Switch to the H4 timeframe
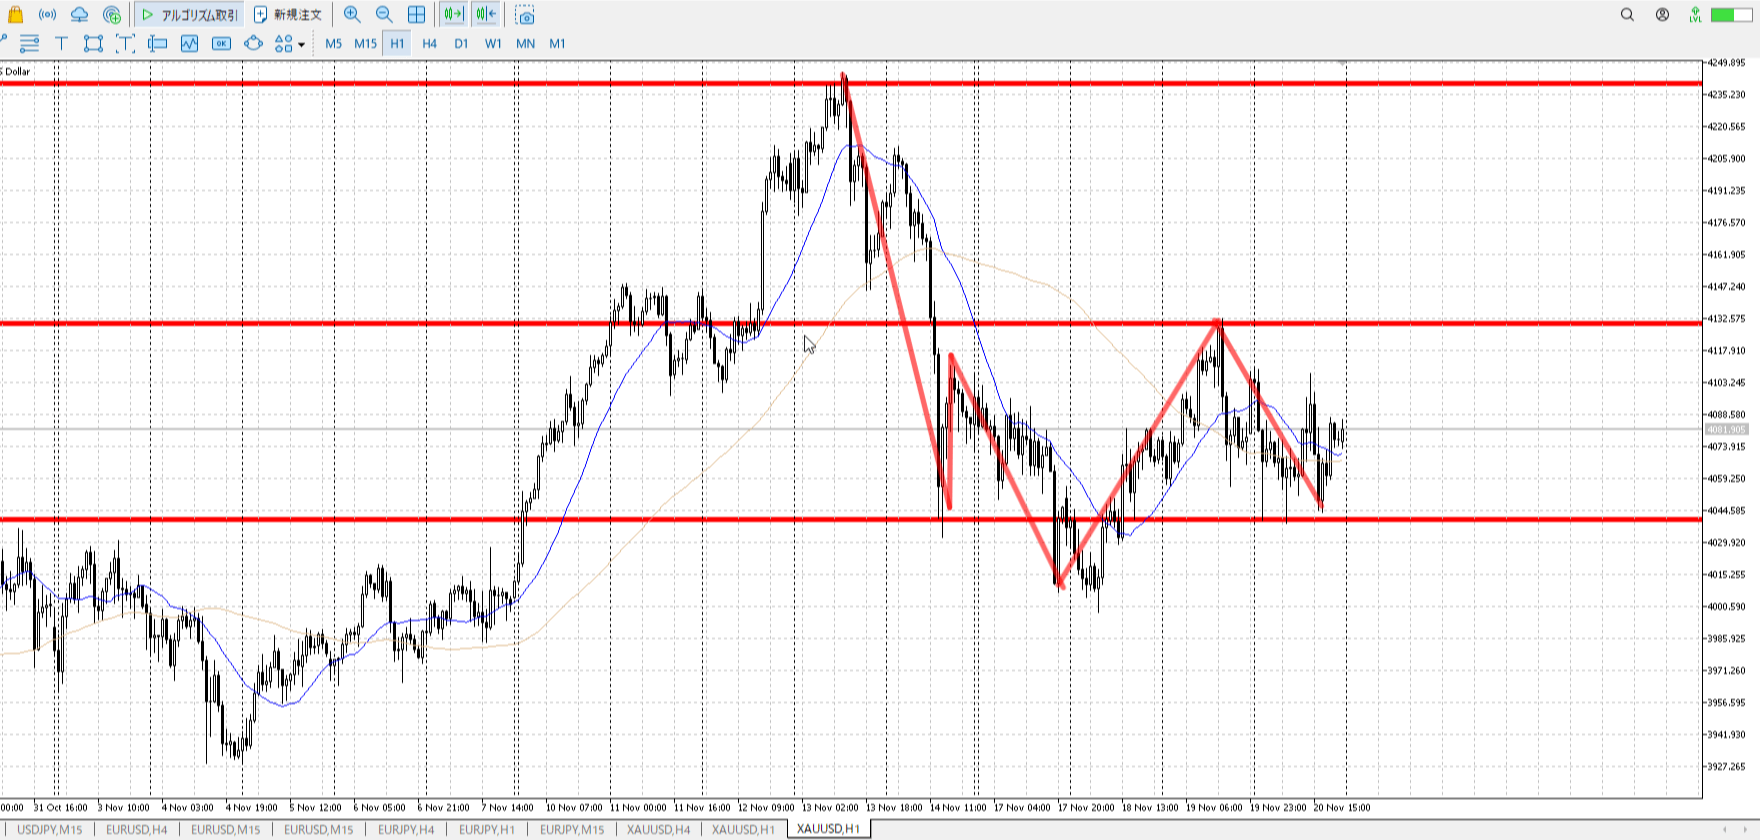 tap(429, 43)
